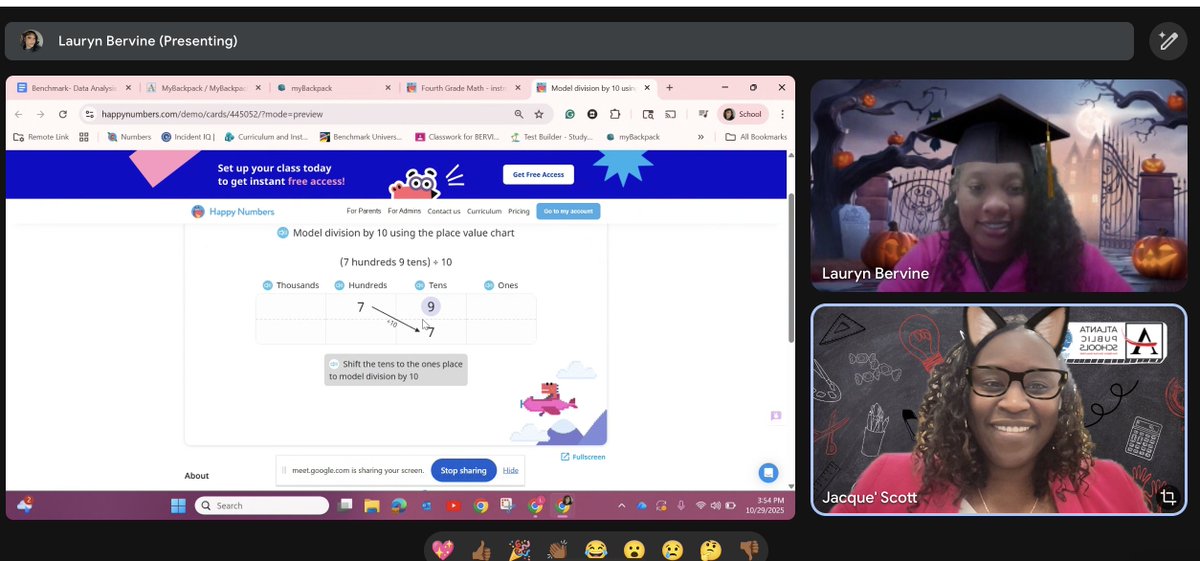Image resolution: width=1200 pixels, height=561 pixels.
Task: Show hidden system tray icons
Action: coord(622,505)
